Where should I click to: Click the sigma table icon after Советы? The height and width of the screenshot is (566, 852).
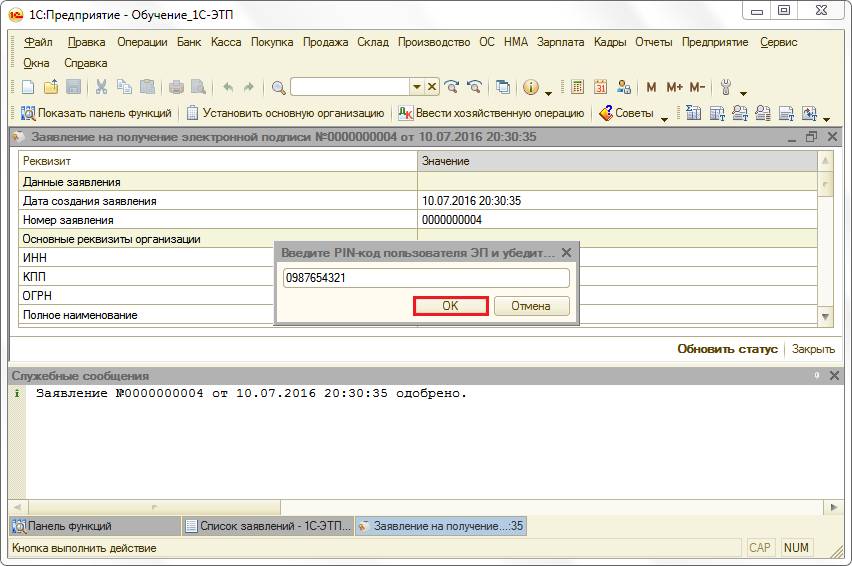pyautogui.click(x=693, y=113)
